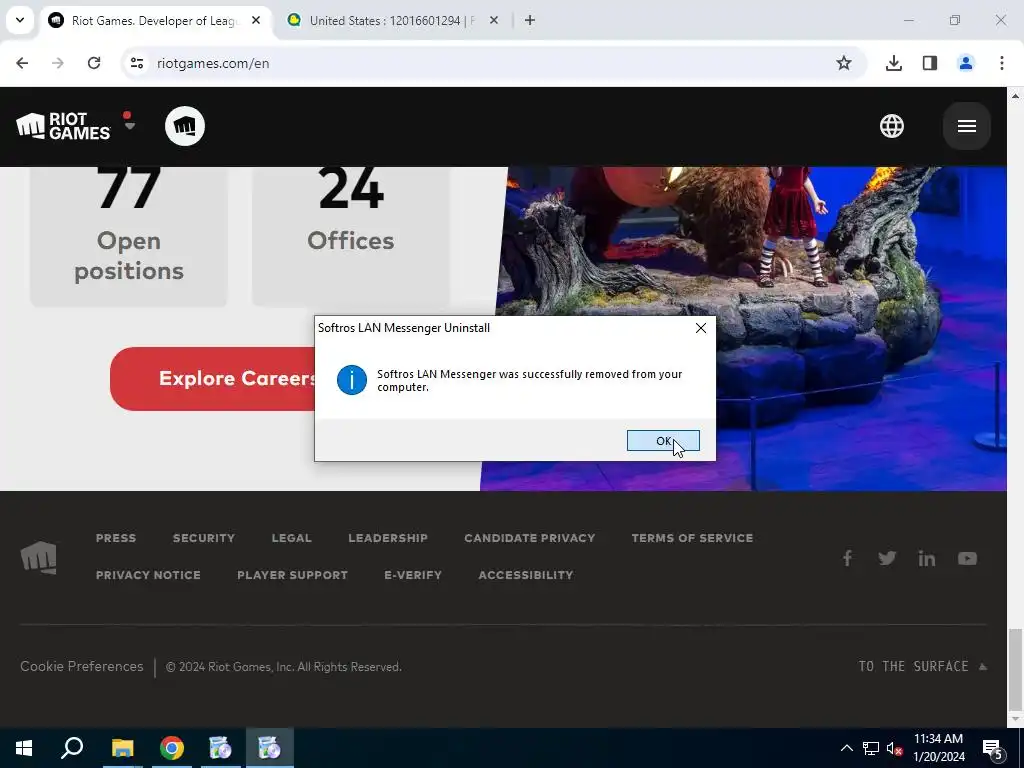This screenshot has width=1024, height=768.
Task: Go back in browser history
Action: [22, 63]
